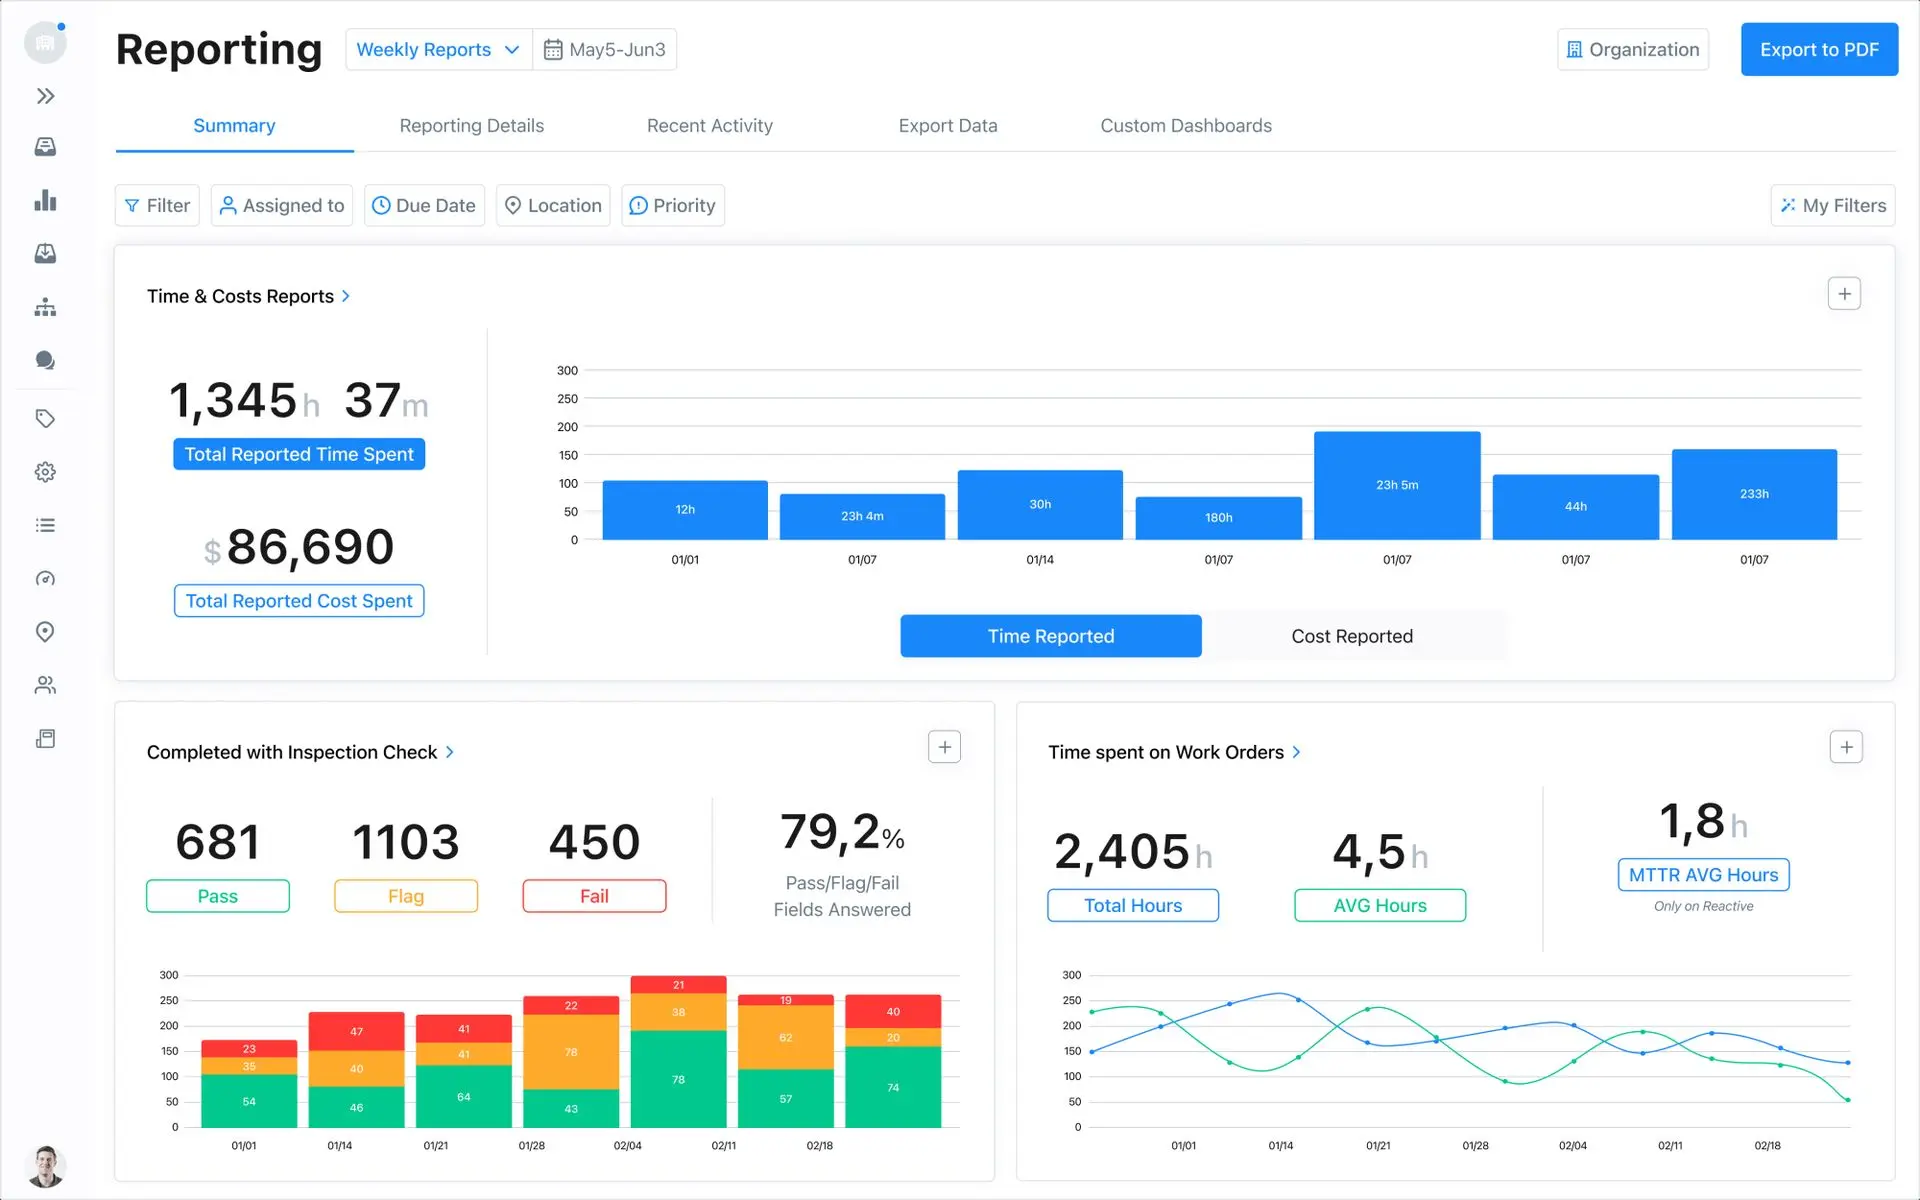This screenshot has width=1920, height=1200.
Task: Click the Export to PDF button
Action: (1819, 49)
